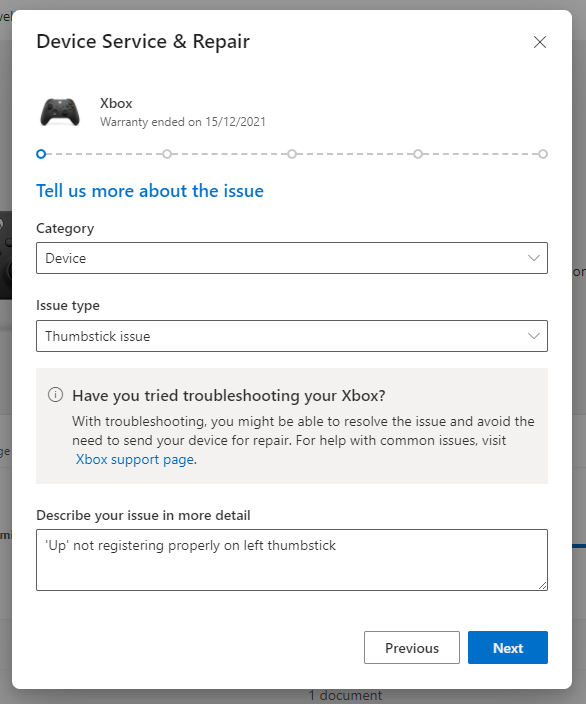Click '1 document' text behind the dialog
Screen dimensions: 586x704
[x=346, y=695]
